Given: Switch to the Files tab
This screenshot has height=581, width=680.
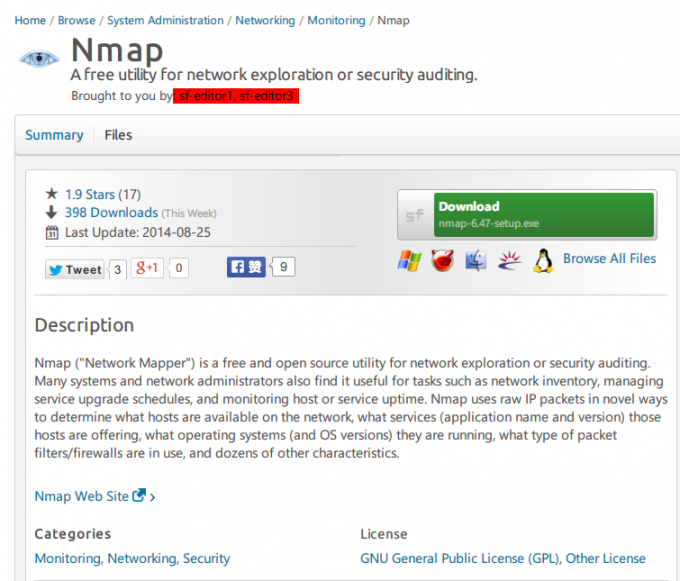Looking at the screenshot, I should [118, 135].
